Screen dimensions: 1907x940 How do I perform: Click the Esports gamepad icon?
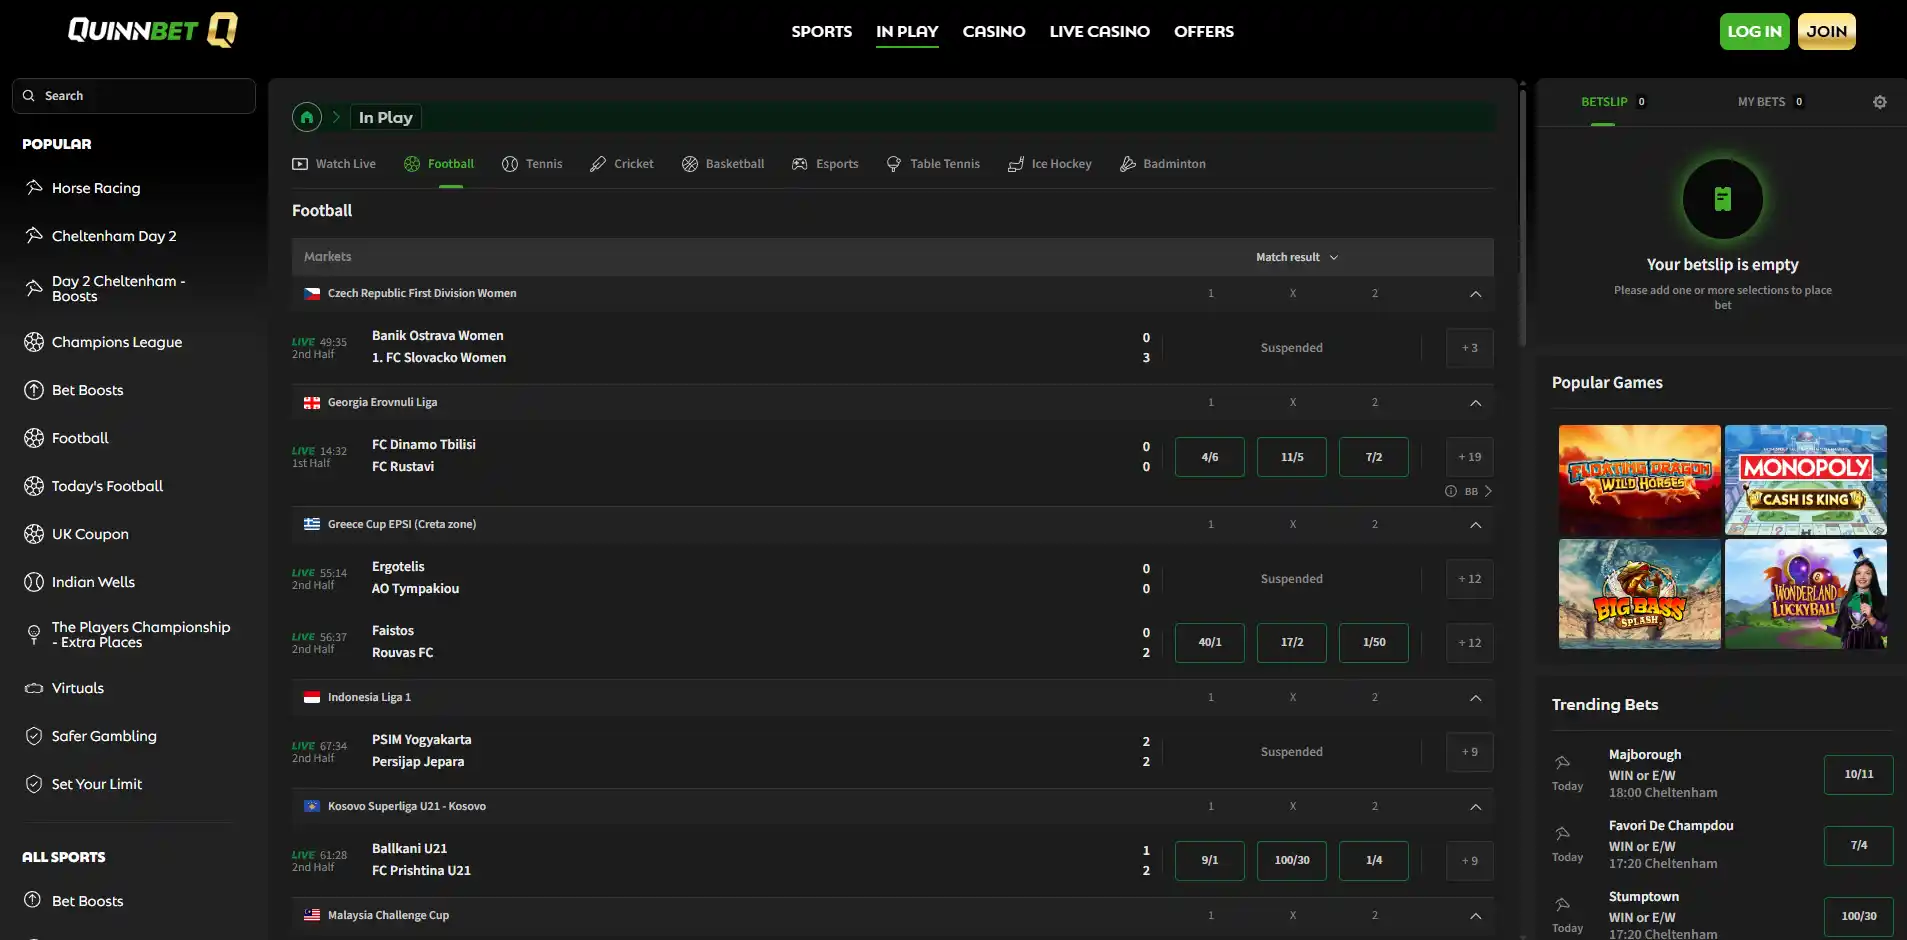click(x=800, y=164)
